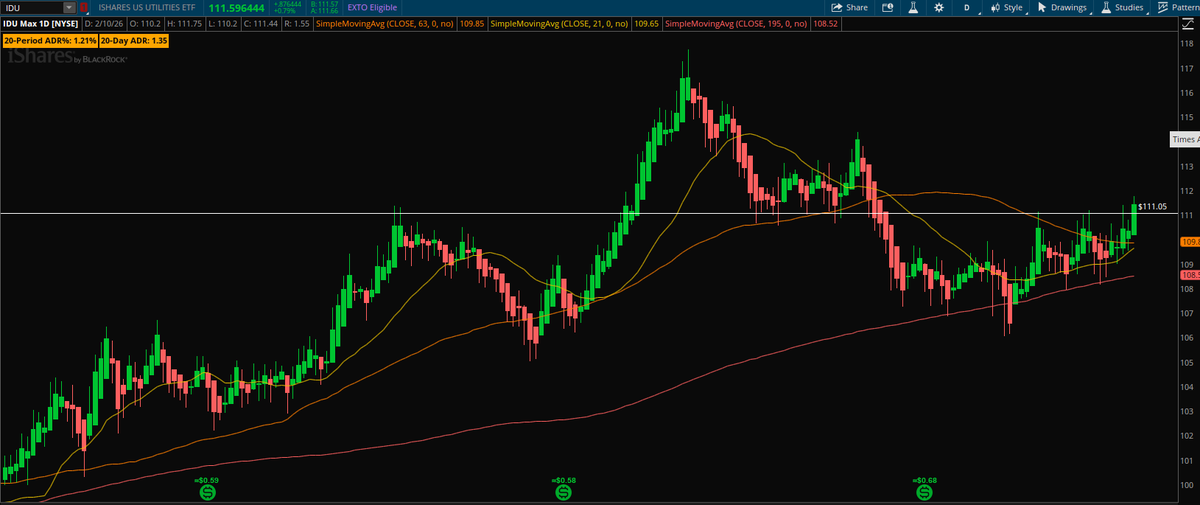Screen dimensions: 1200x505
Task: Click the 118 label on the price axis
Action: pos(1187,44)
